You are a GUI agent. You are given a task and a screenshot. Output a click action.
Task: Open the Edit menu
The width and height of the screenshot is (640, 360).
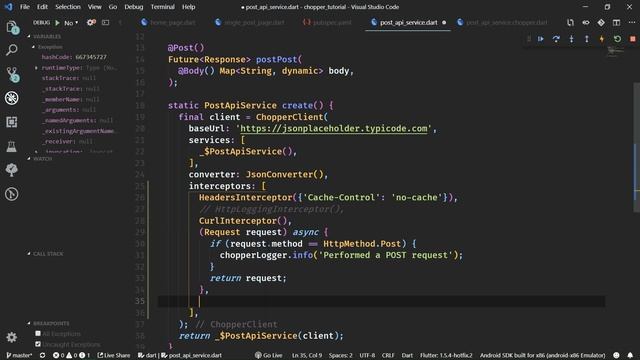(42, 7)
